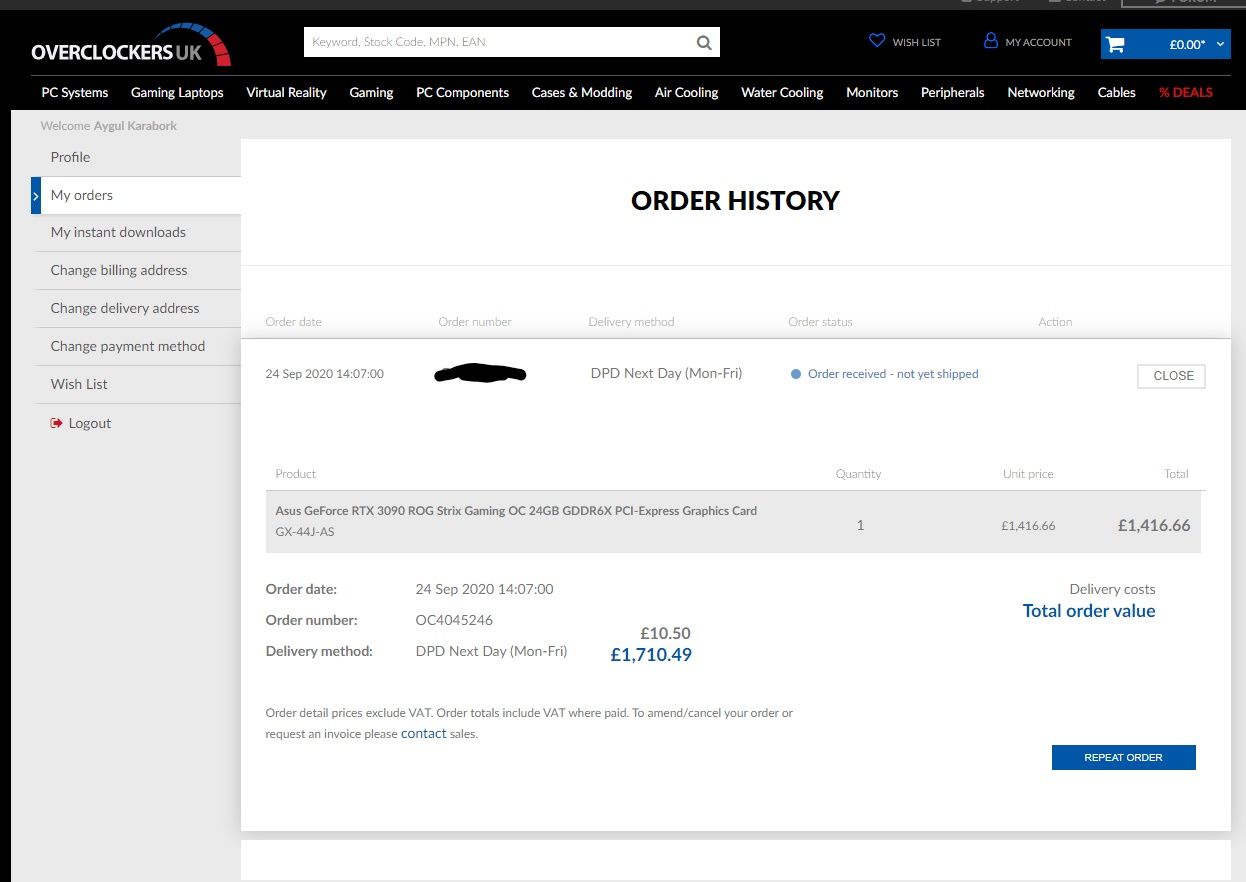Click the REPEAT ORDER button
Image resolution: width=1246 pixels, height=882 pixels.
[1123, 757]
